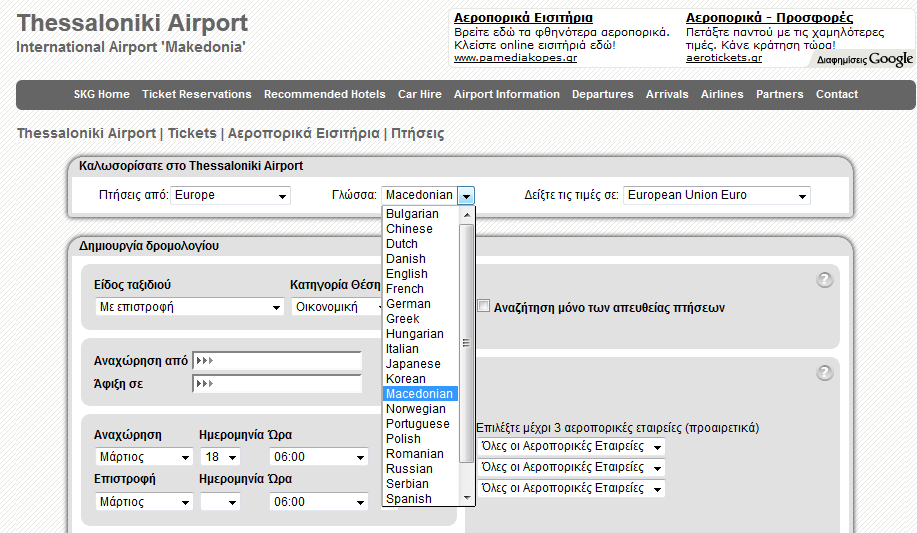Open the departure month dropdown
Screen dimensions: 917x533
[x=143, y=457]
